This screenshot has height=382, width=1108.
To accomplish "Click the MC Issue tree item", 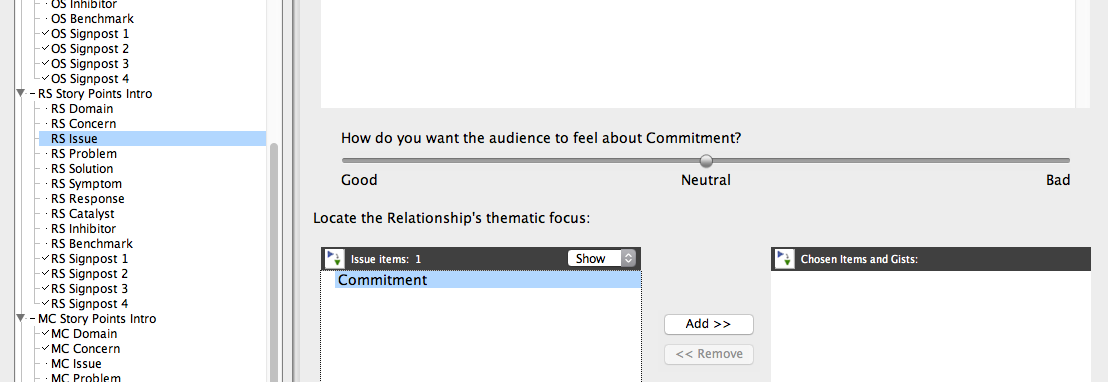I will pos(76,364).
